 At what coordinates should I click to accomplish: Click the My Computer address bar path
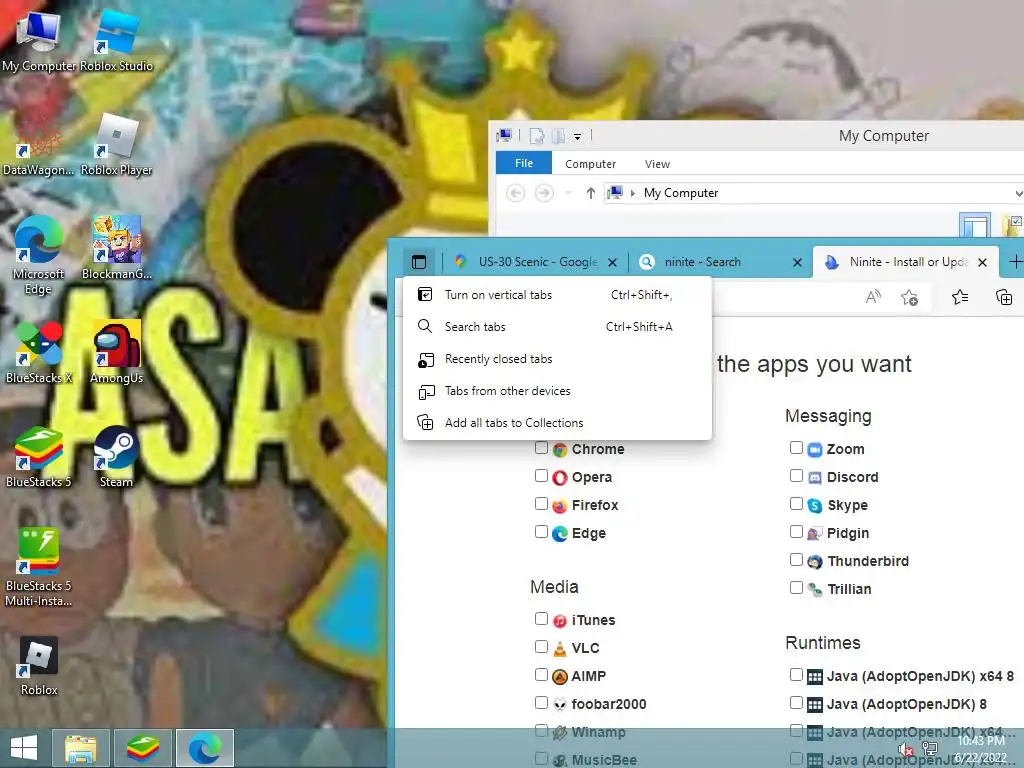point(680,193)
